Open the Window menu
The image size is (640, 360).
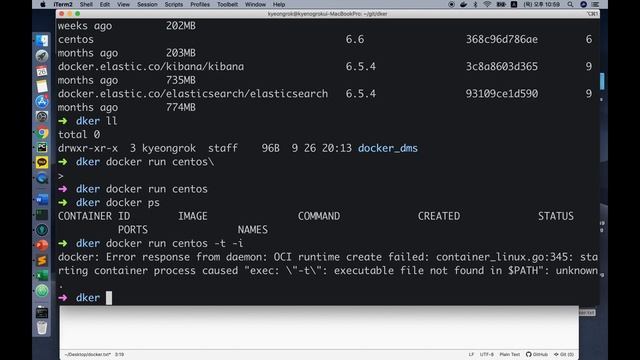pos(256,4)
